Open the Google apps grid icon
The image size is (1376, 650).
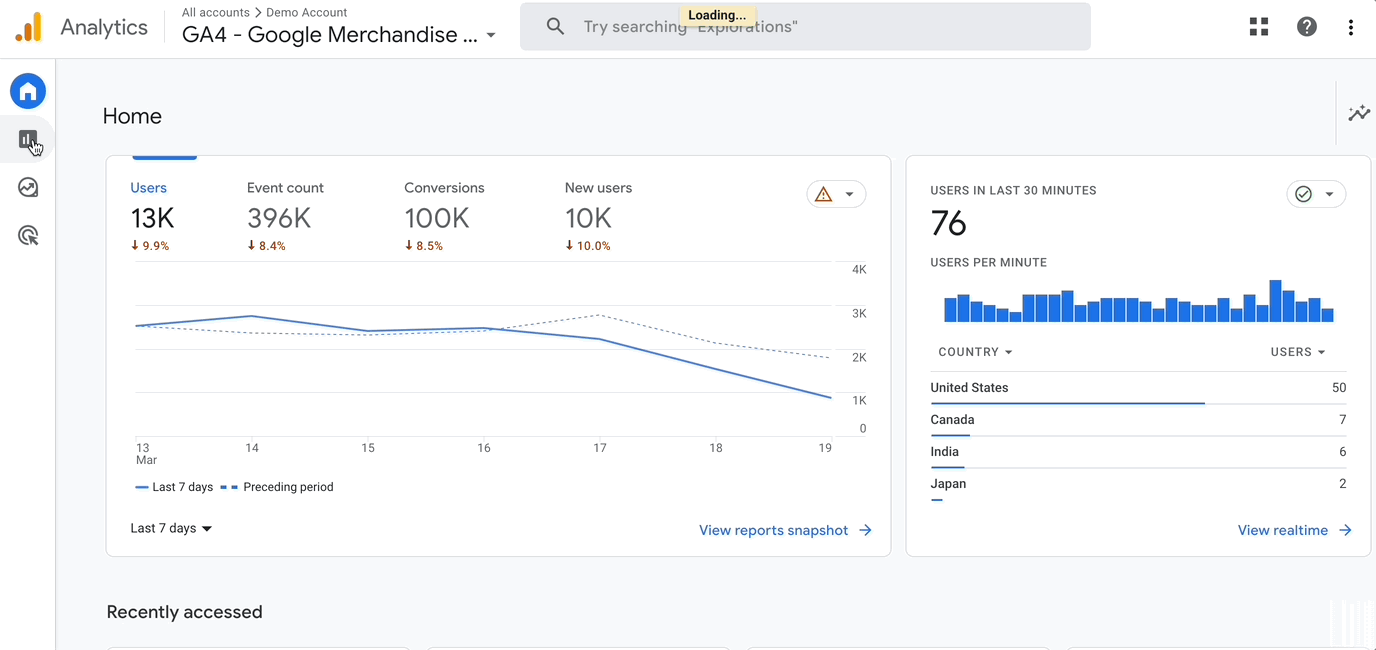(x=1259, y=27)
